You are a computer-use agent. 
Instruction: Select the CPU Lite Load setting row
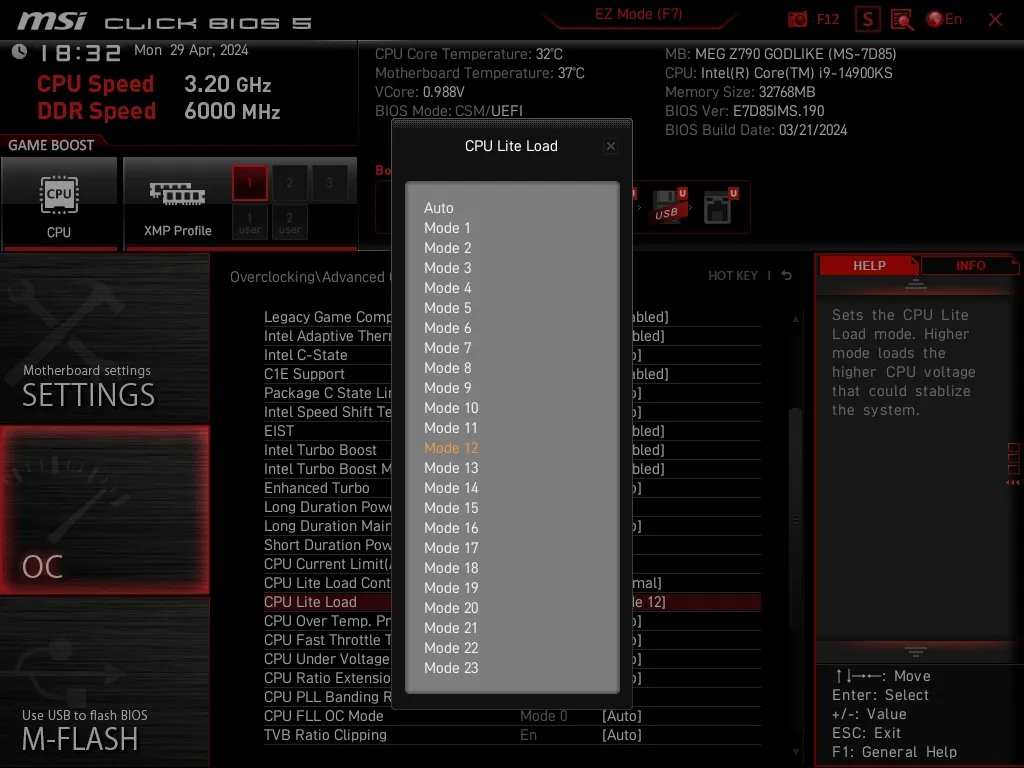[512, 602]
